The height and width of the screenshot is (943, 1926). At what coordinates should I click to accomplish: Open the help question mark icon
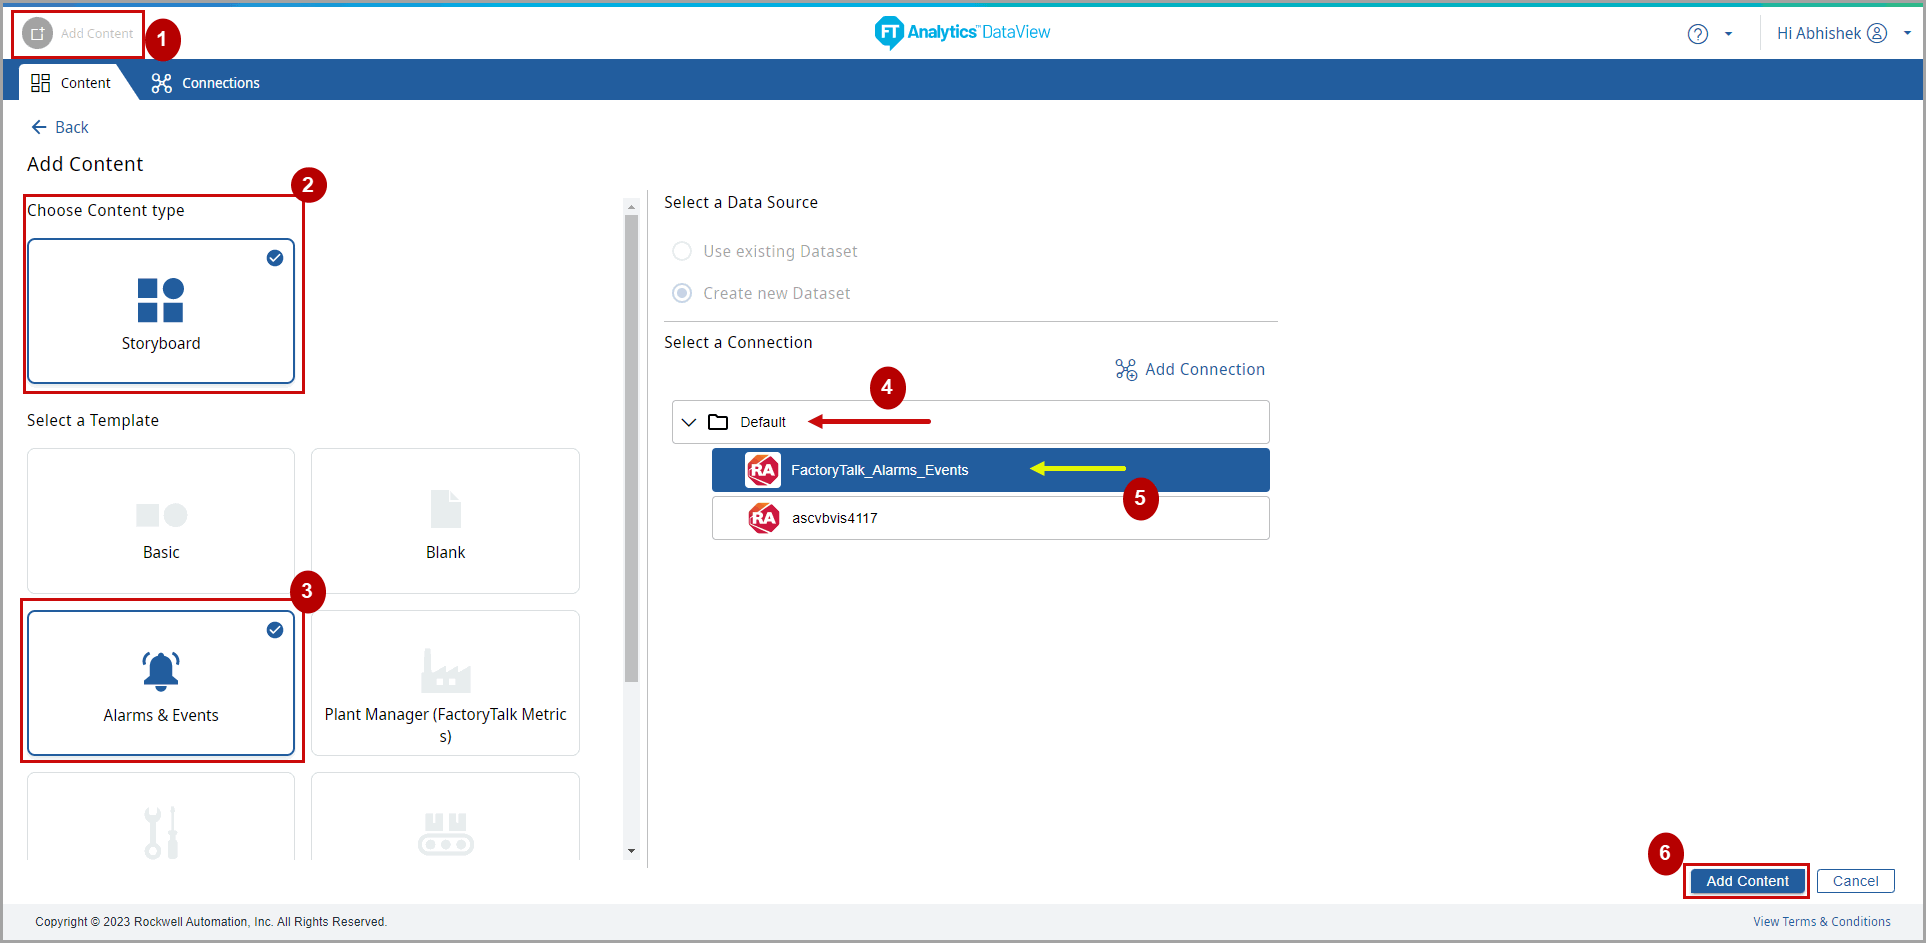point(1698,34)
